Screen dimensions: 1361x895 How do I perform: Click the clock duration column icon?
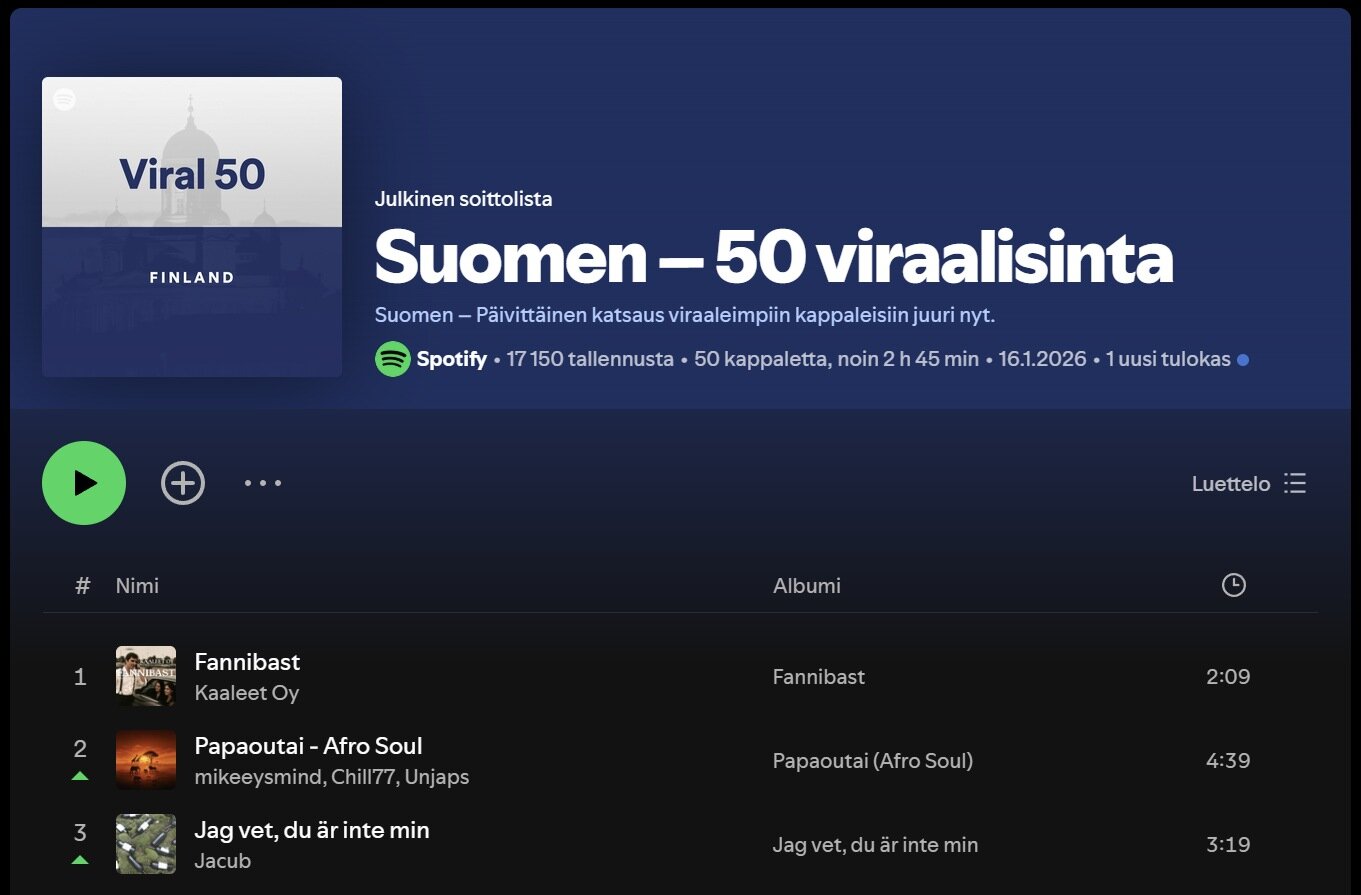[x=1233, y=585]
